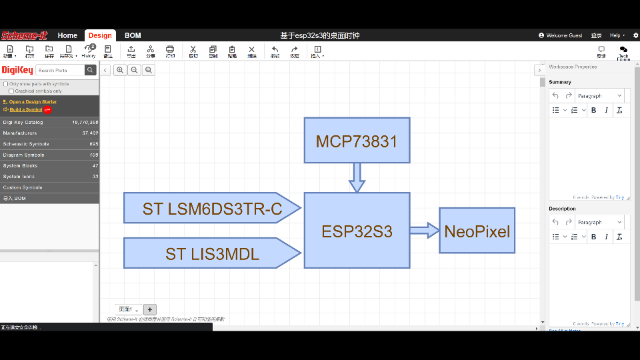This screenshot has height=360, width=640.
Task: Open the page tab dropdown arrow
Action: point(137,310)
